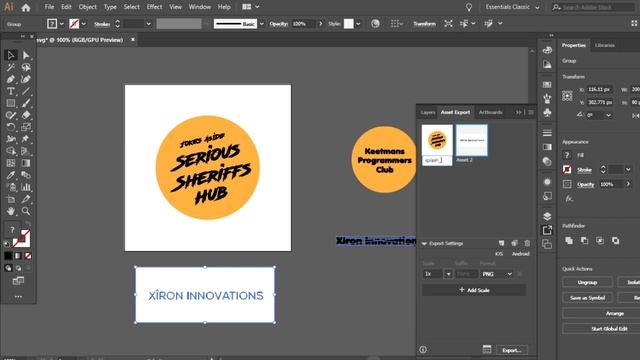Select the Lasso tool
The image size is (640, 360).
tap(26, 67)
